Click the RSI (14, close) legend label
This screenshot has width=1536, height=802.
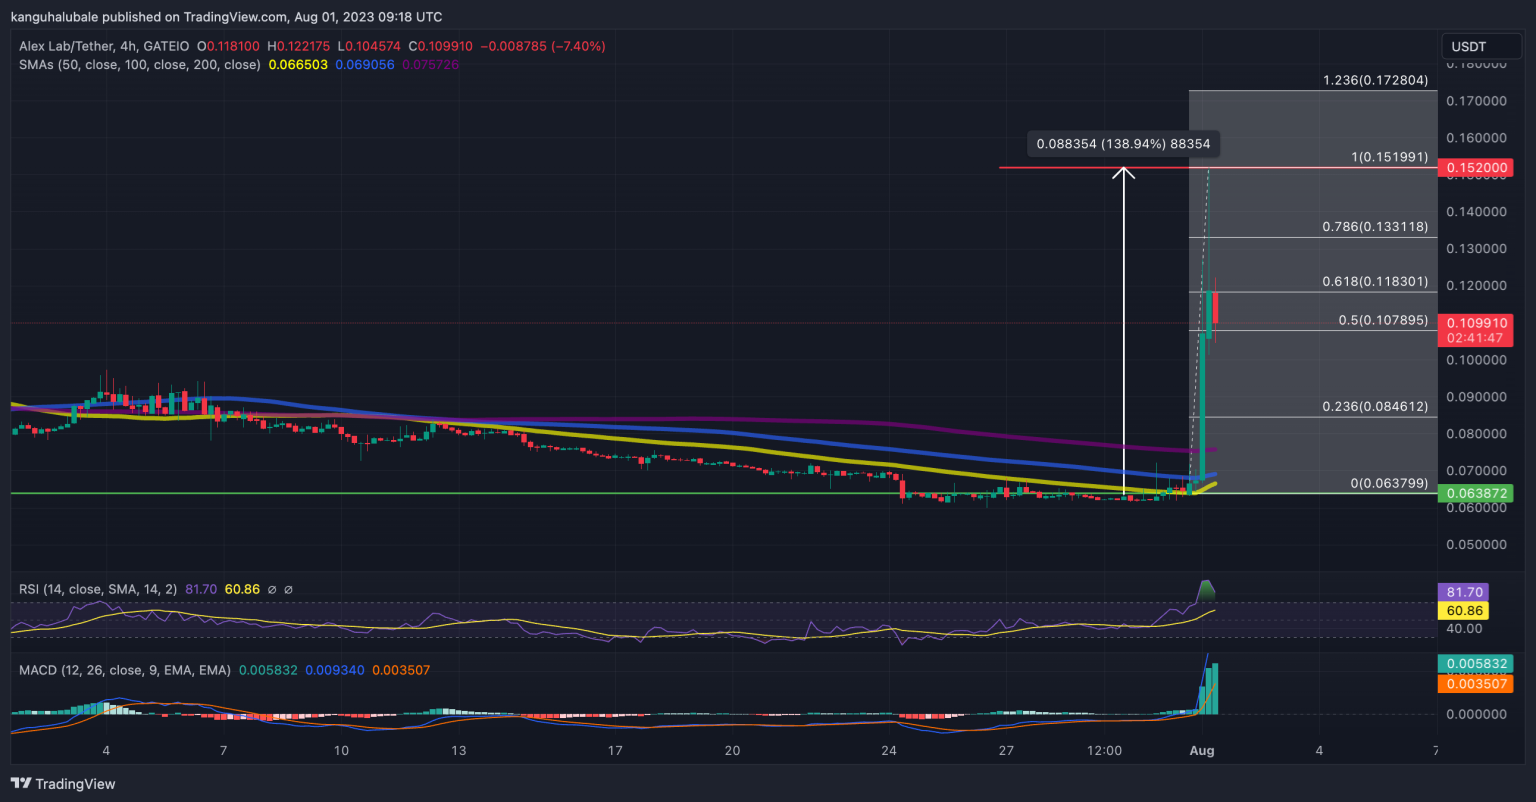tap(100, 590)
